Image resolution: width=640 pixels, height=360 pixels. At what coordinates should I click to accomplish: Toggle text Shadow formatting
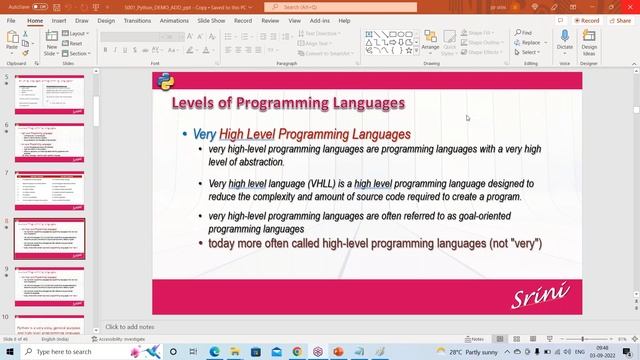pyautogui.click(x=135, y=50)
